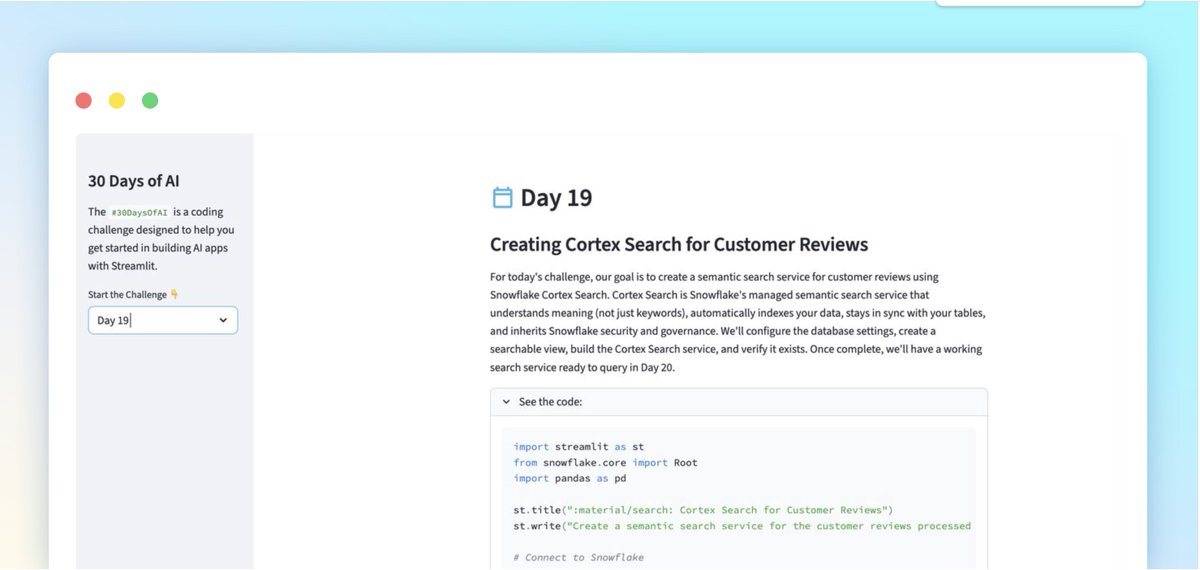Click the #30DaysOfAI code tag
1200x570 pixels.
tap(139, 213)
